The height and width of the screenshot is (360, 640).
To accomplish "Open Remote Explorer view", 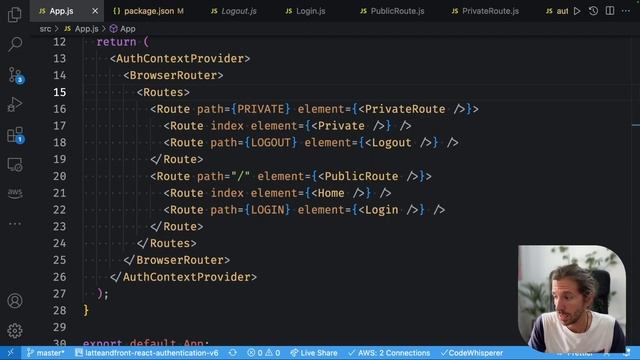I will coord(15,165).
